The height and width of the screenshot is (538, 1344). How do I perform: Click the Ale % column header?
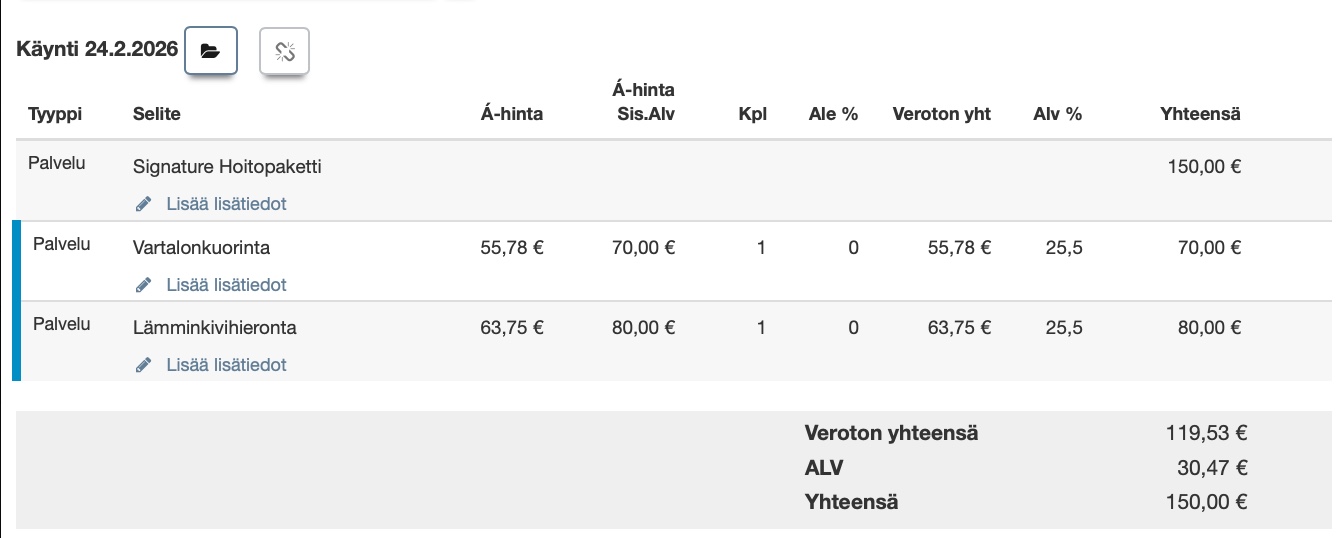click(833, 114)
